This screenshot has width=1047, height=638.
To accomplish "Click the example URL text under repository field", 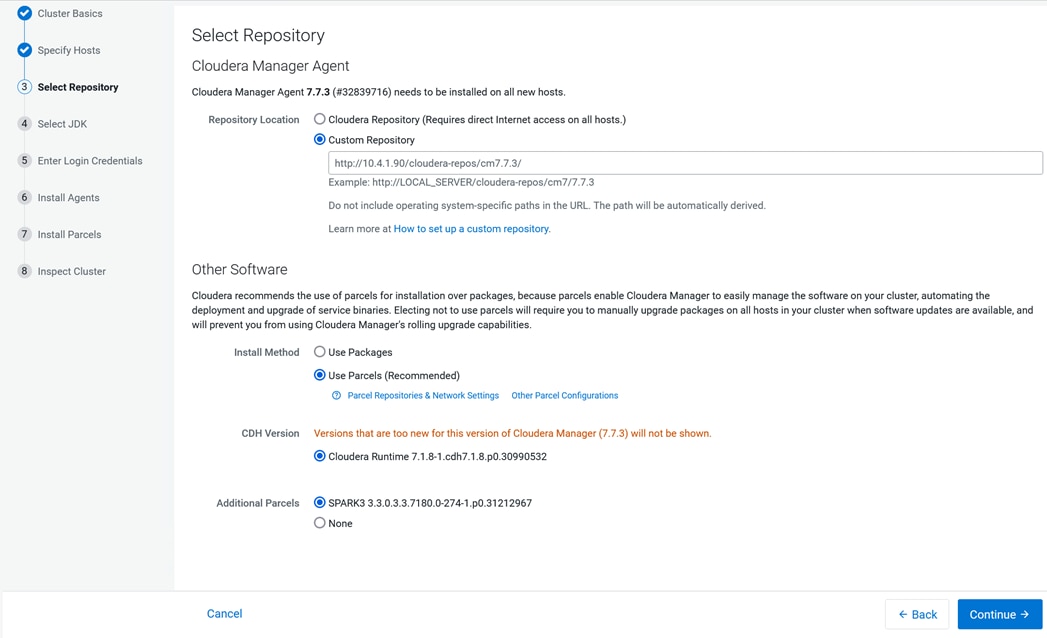I will point(461,182).
